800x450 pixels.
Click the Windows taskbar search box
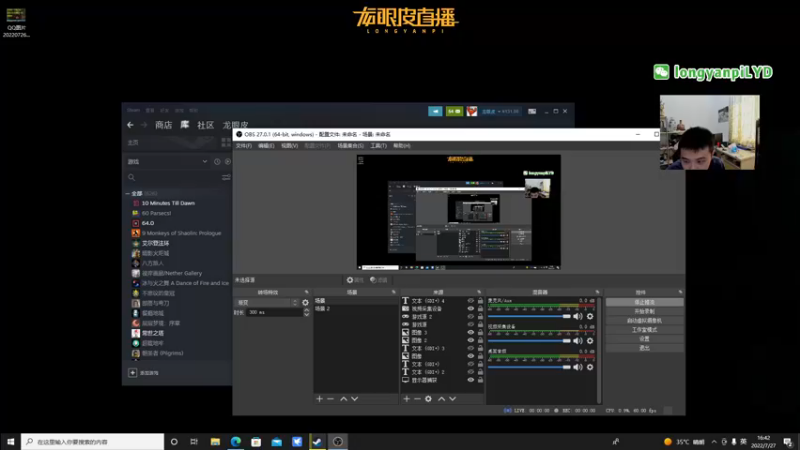(x=92, y=442)
